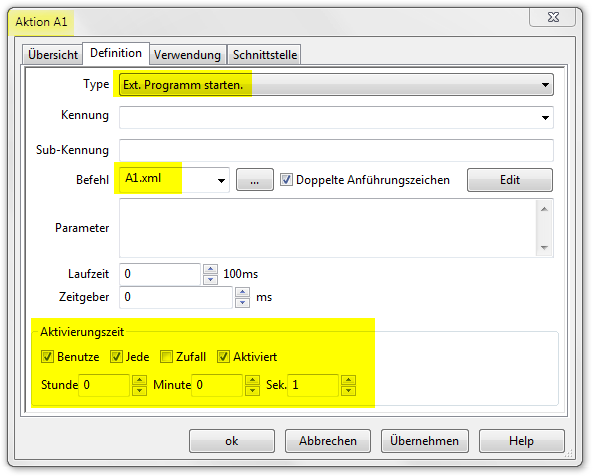
Task: Decrease the Minute spinner value
Action: [x=253, y=390]
